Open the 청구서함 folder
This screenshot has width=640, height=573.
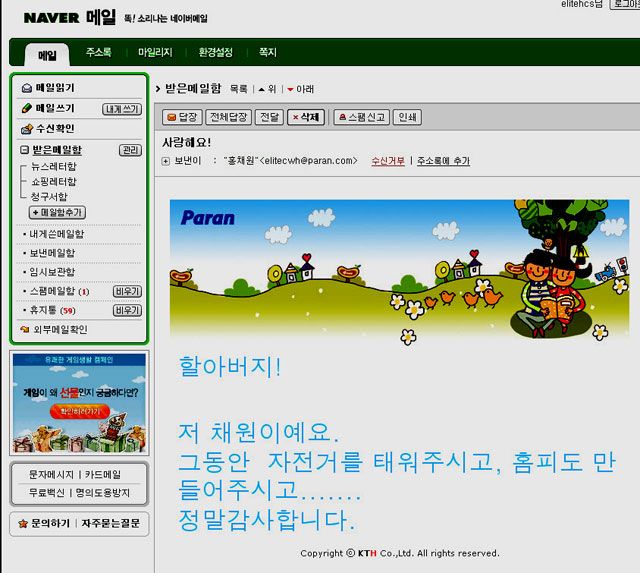49,197
